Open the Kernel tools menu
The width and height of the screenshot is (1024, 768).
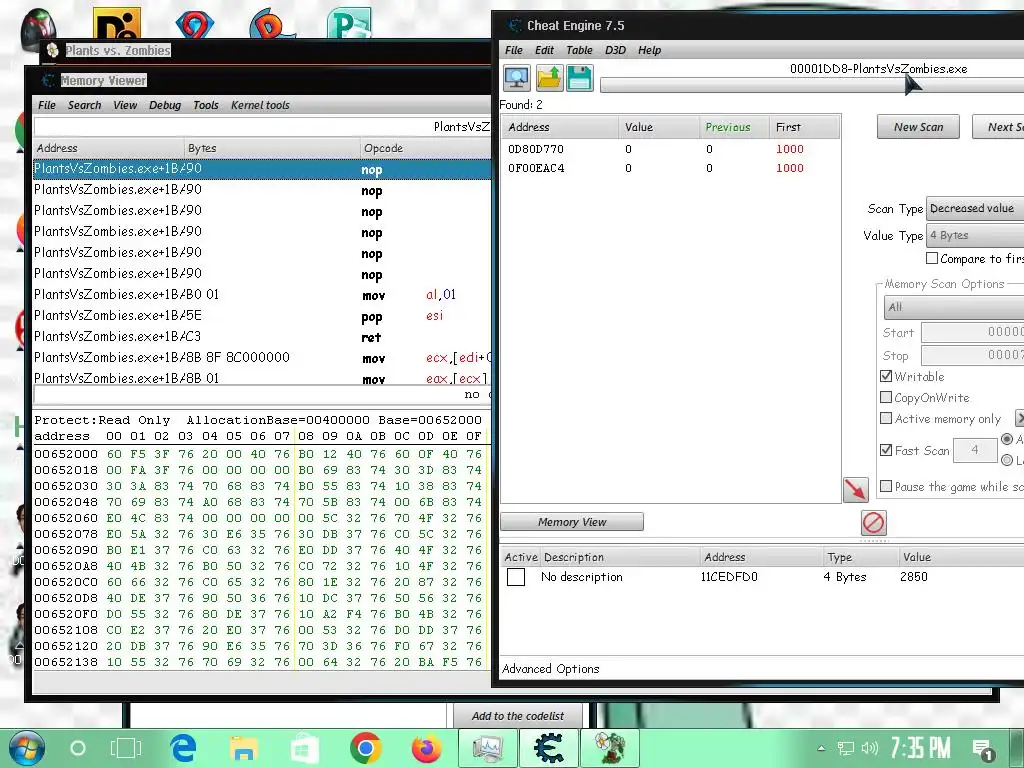click(260, 105)
